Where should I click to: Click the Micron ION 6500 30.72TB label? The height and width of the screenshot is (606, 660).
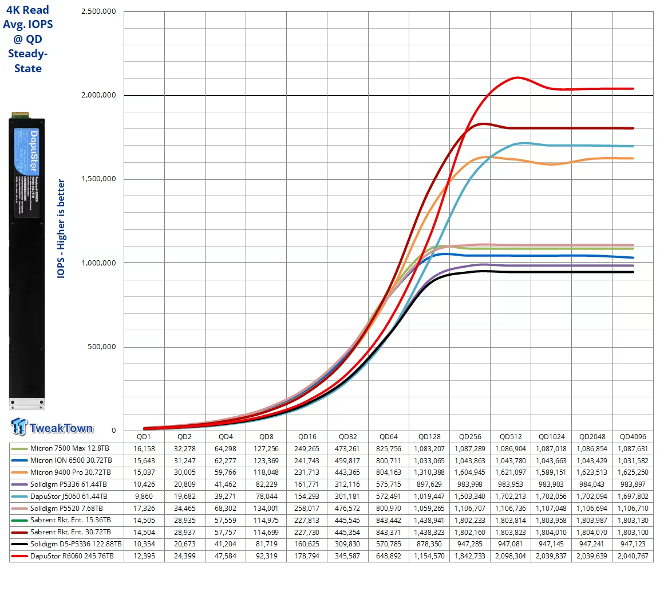click(x=73, y=460)
